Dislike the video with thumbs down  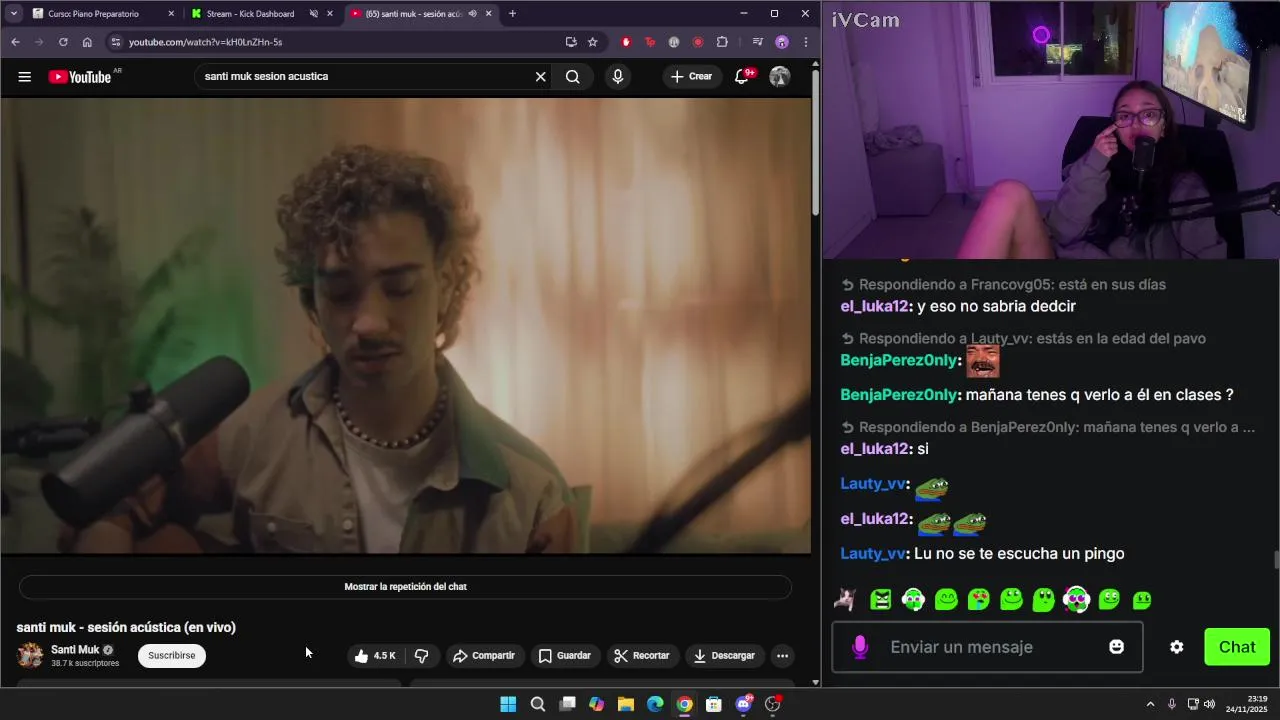point(421,656)
